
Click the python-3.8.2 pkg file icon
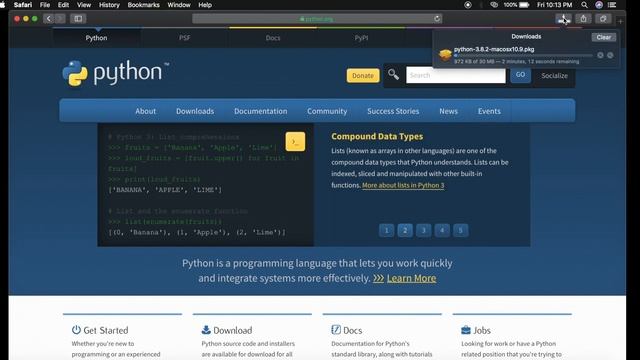click(x=445, y=55)
